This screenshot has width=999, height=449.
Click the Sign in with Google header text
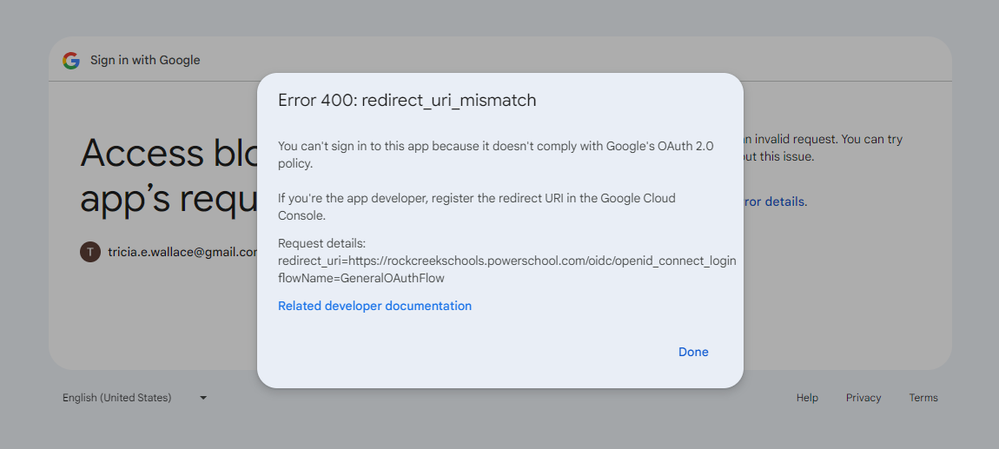tap(145, 60)
